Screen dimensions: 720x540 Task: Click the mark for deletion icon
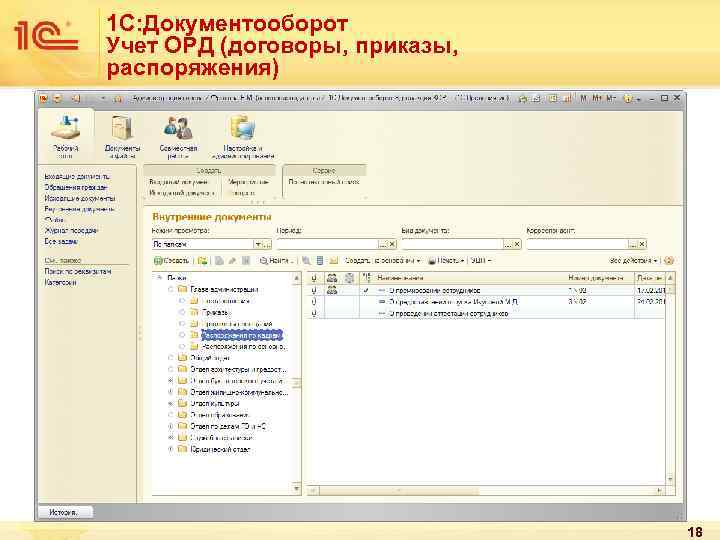pos(246,261)
